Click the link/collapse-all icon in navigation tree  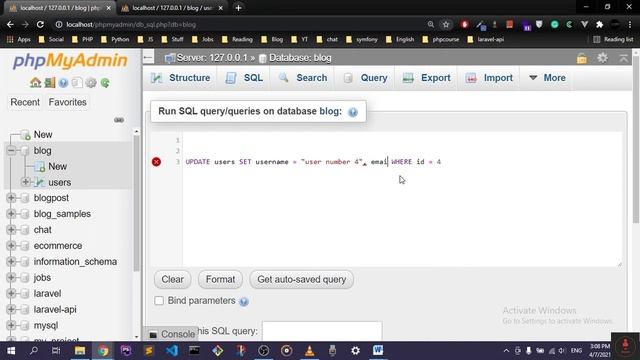point(119,120)
